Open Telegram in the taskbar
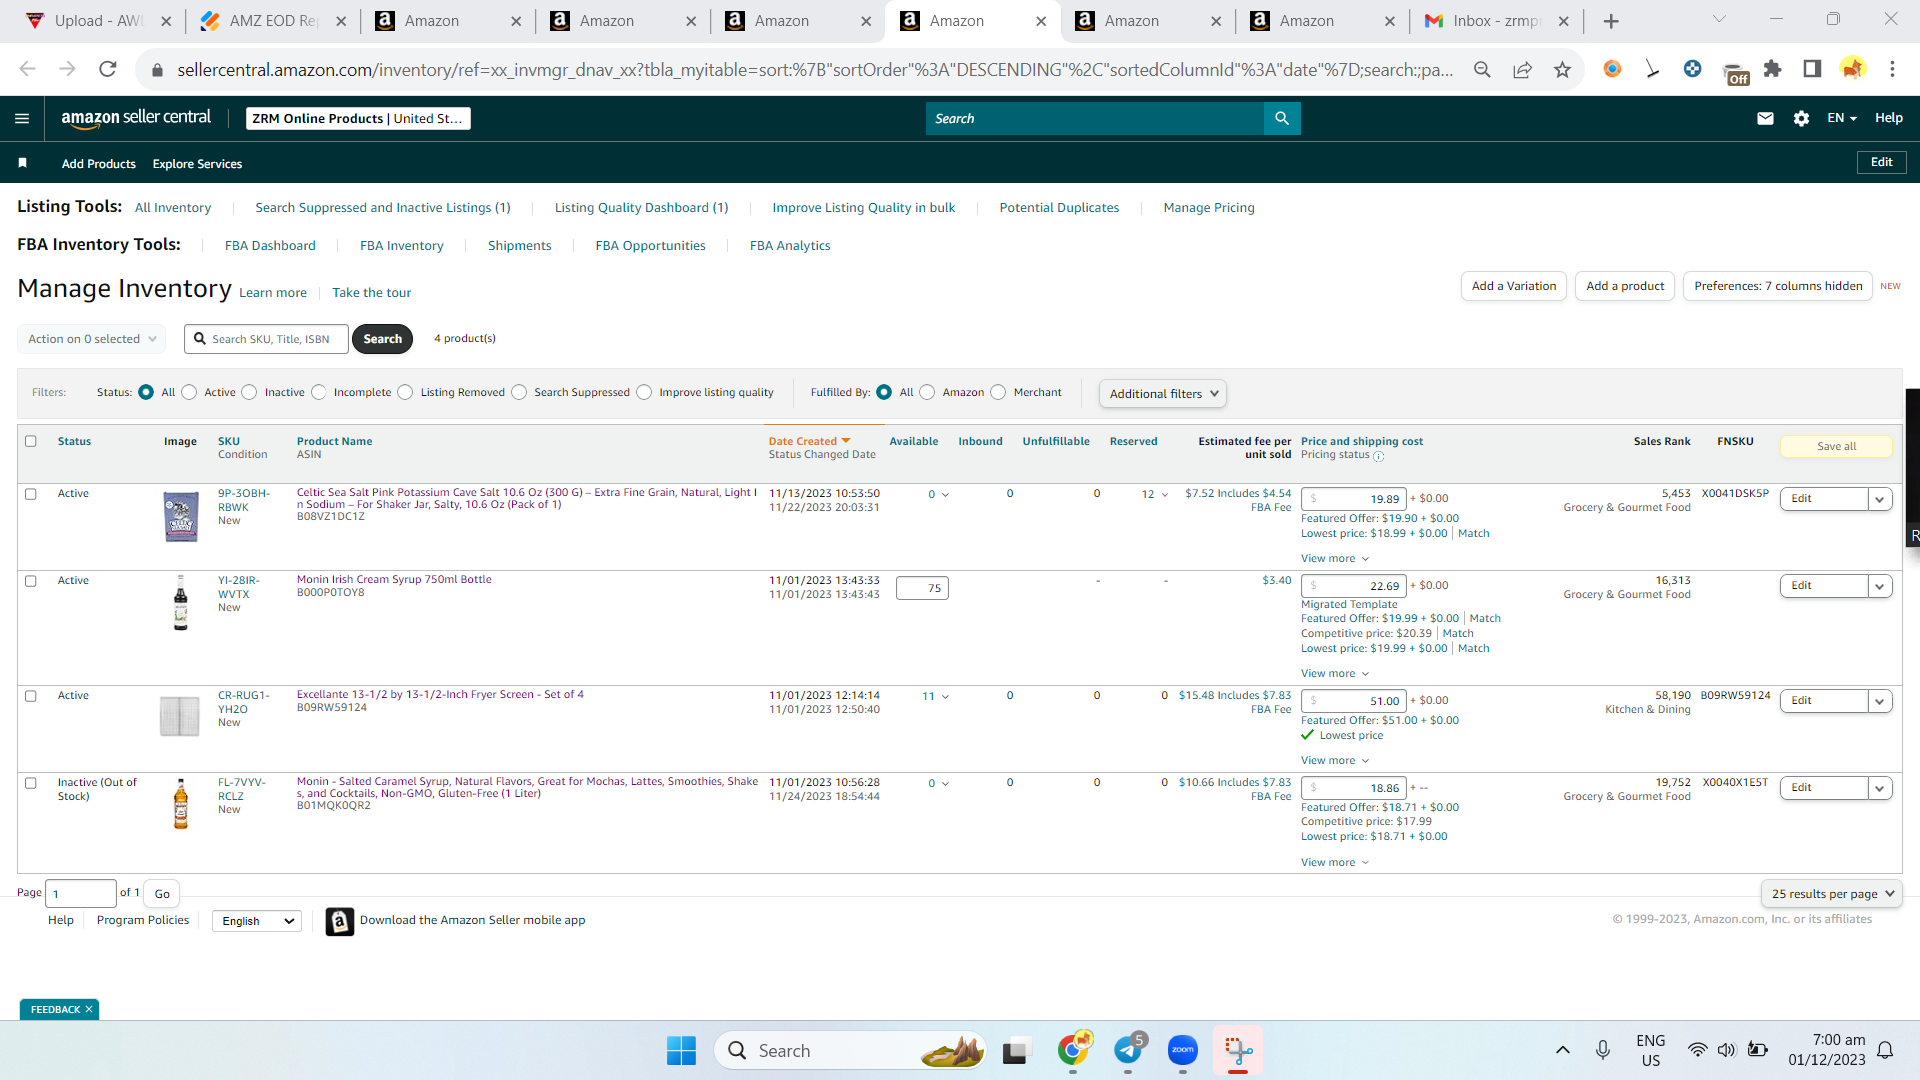The width and height of the screenshot is (1920, 1080). pos(1128,1051)
